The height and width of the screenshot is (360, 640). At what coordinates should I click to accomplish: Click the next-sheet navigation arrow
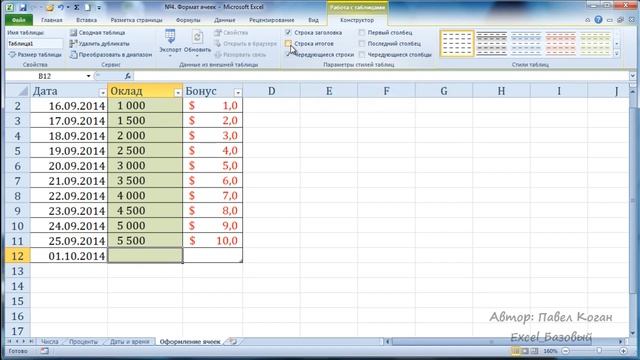coord(24,341)
